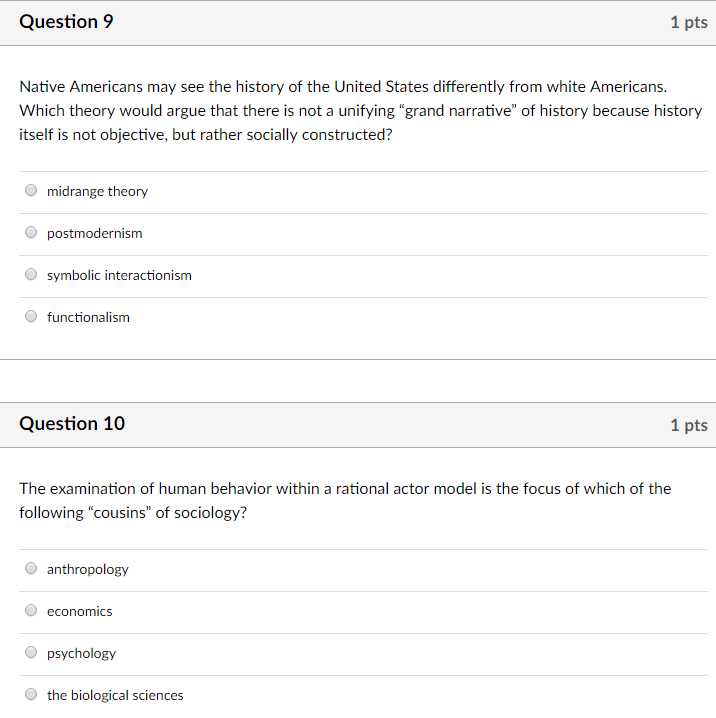Click the midrange theory answer label
The width and height of the screenshot is (716, 718).
98,191
